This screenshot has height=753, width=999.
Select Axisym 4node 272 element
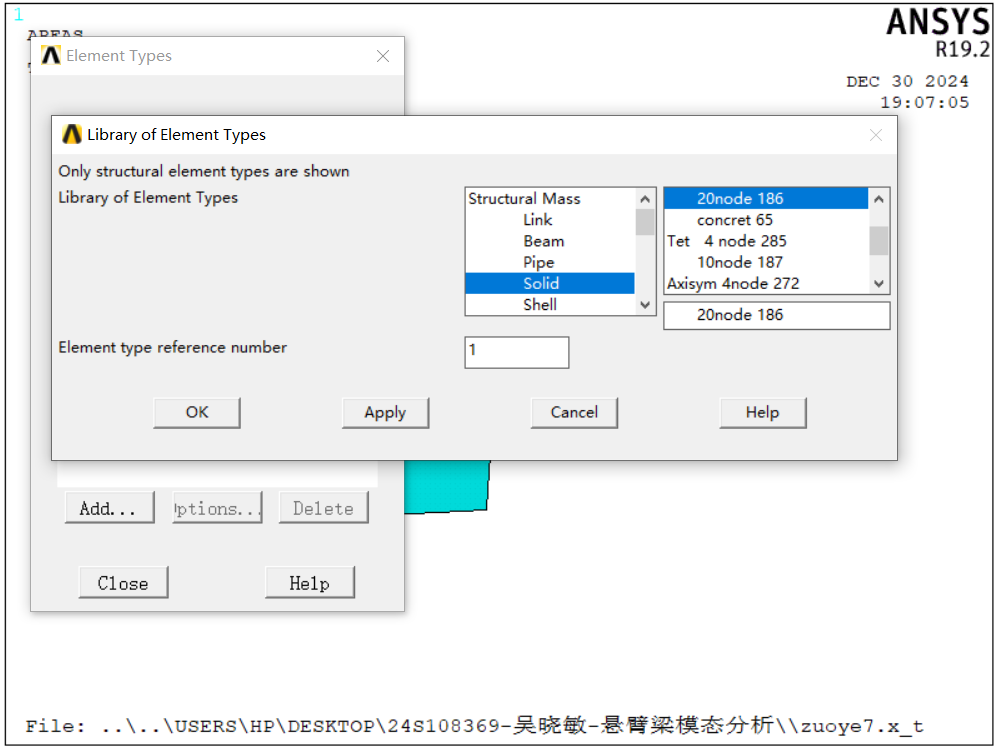[766, 283]
